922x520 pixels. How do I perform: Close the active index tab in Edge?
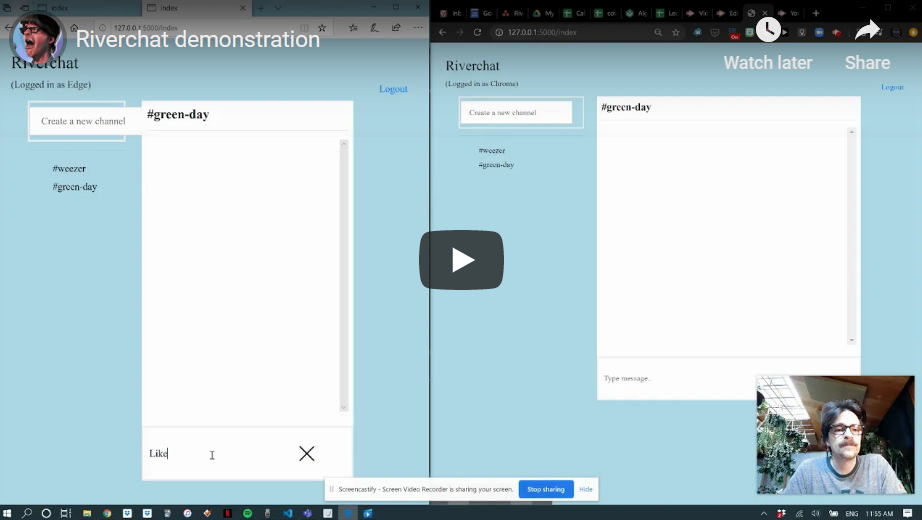[242, 8]
